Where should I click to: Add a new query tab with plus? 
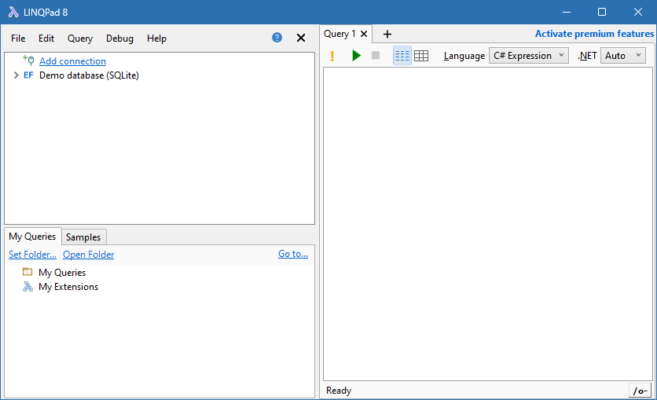[x=387, y=34]
